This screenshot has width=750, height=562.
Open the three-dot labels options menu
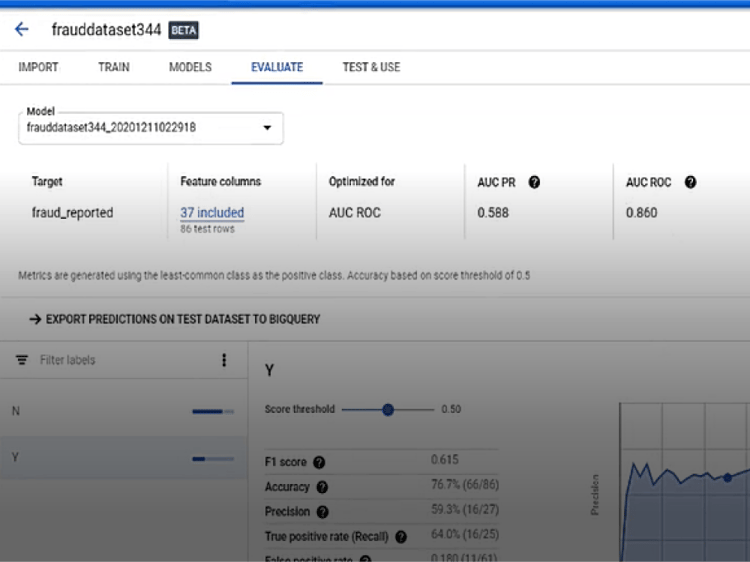tap(224, 360)
